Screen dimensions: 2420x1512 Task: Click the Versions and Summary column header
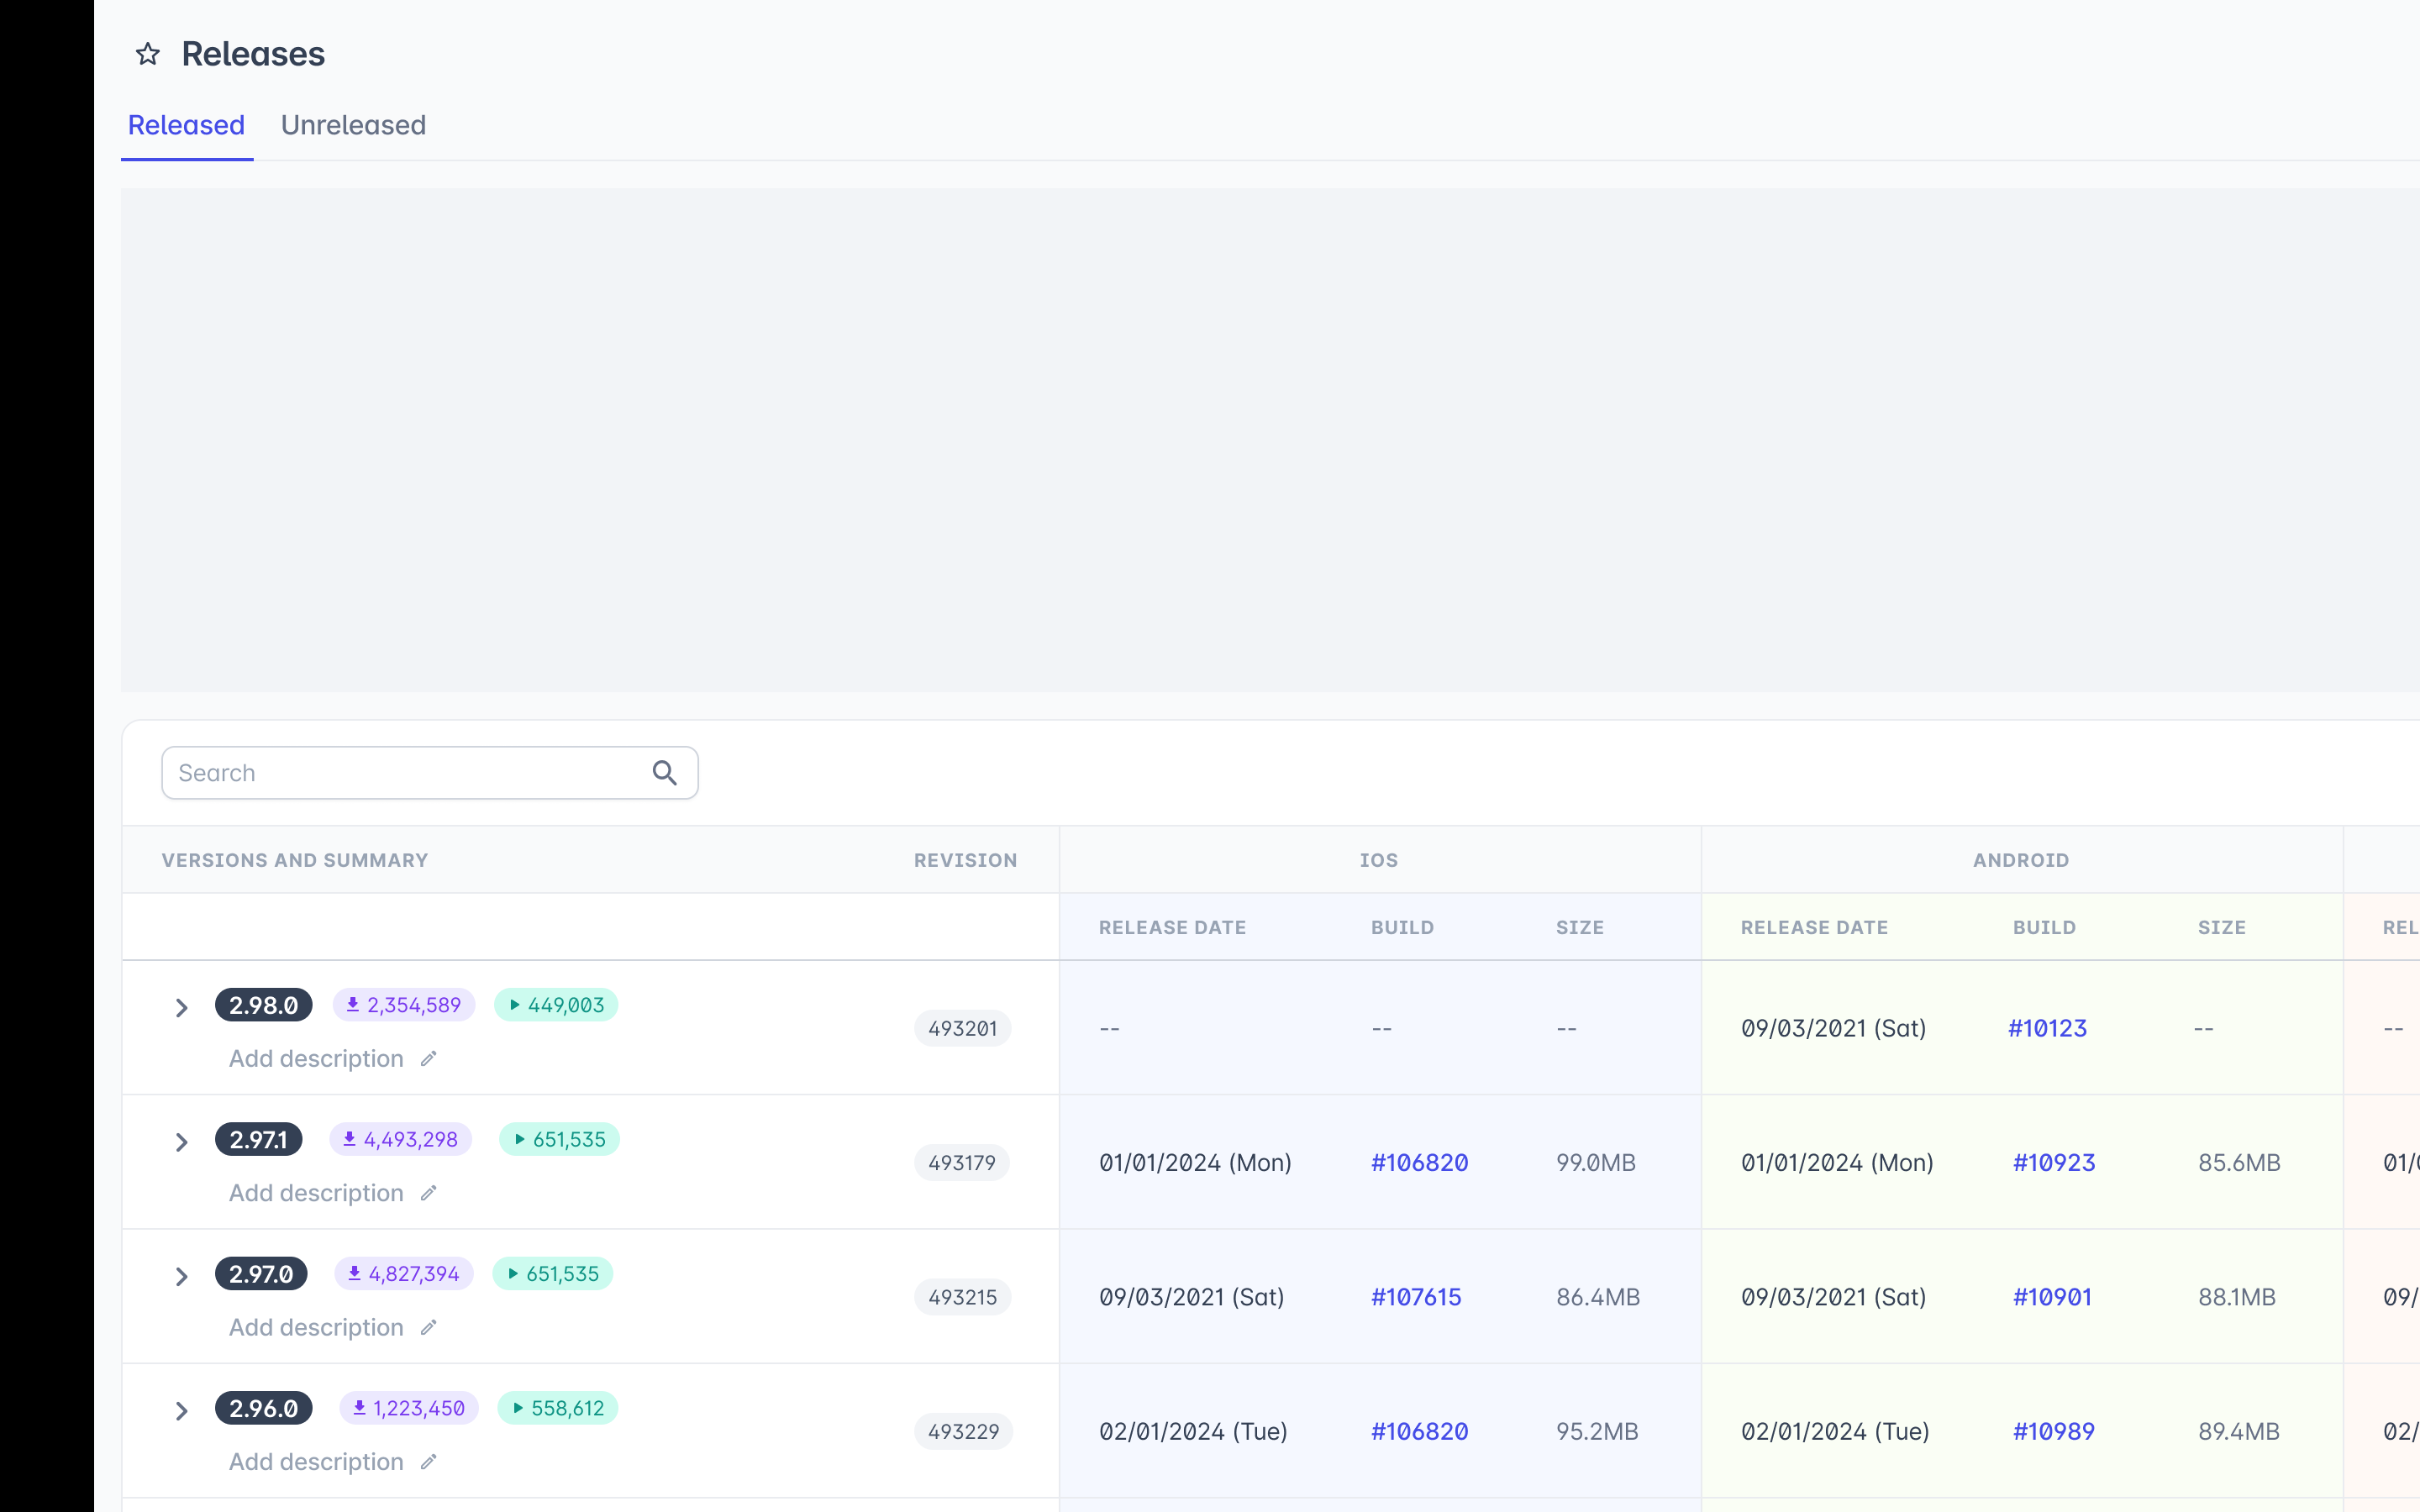[x=295, y=860]
